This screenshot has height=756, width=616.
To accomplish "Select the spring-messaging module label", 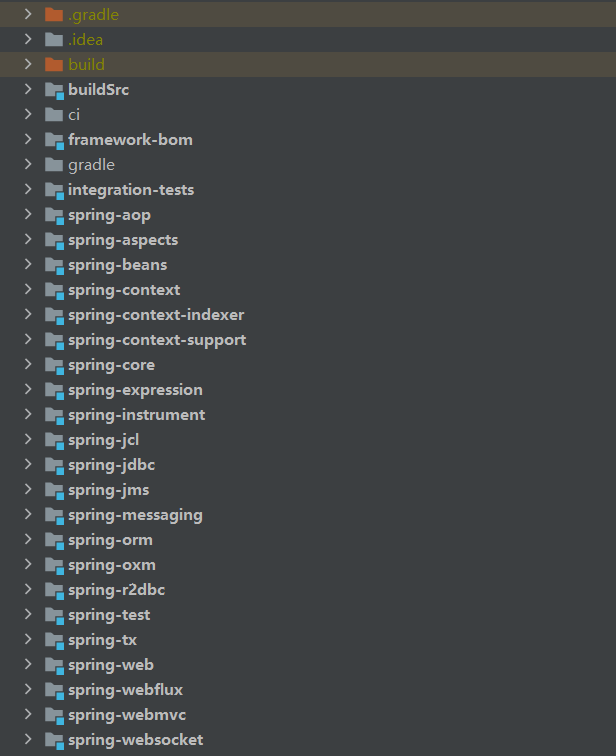I will [x=135, y=515].
